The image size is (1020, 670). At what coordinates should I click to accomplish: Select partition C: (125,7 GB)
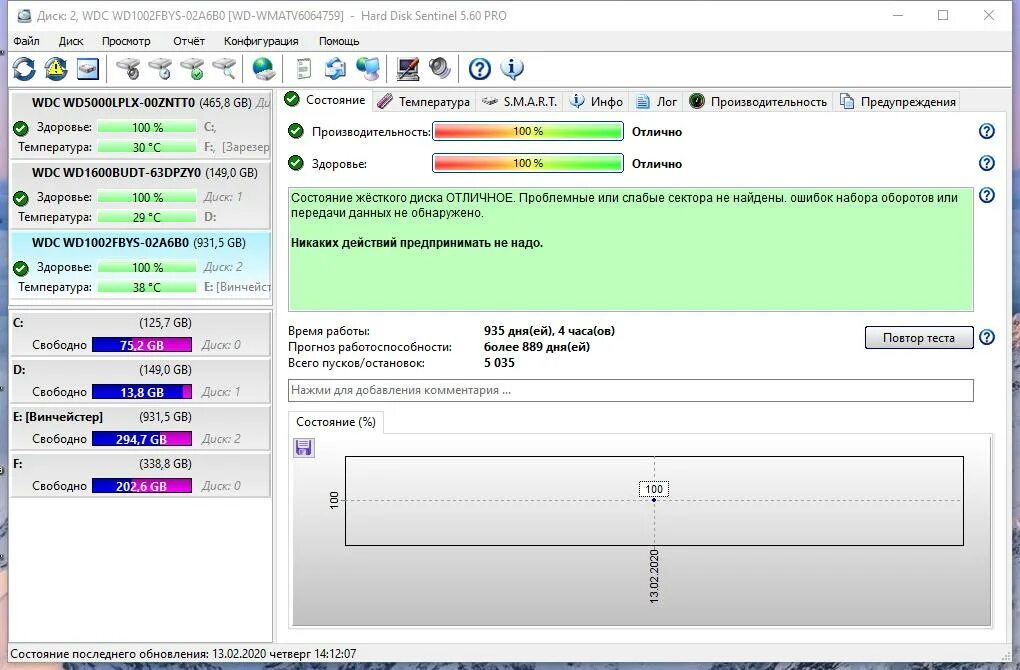pos(141,334)
